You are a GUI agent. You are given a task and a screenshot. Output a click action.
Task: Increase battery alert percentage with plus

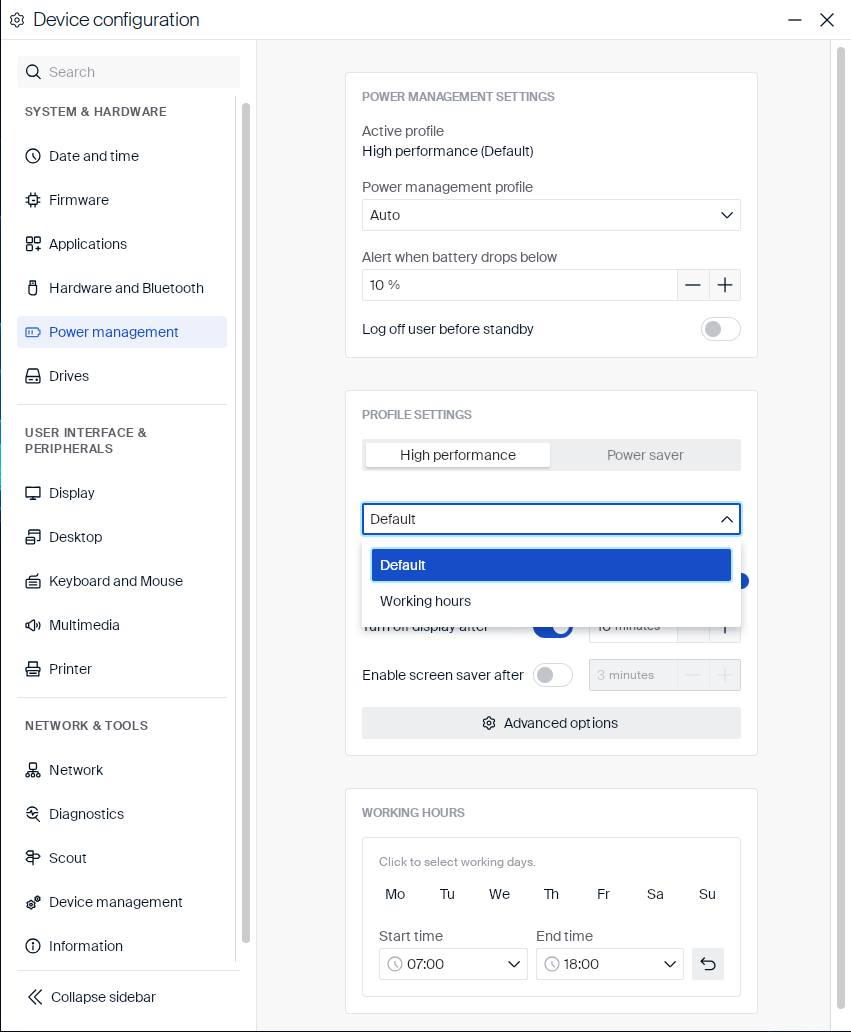point(725,285)
